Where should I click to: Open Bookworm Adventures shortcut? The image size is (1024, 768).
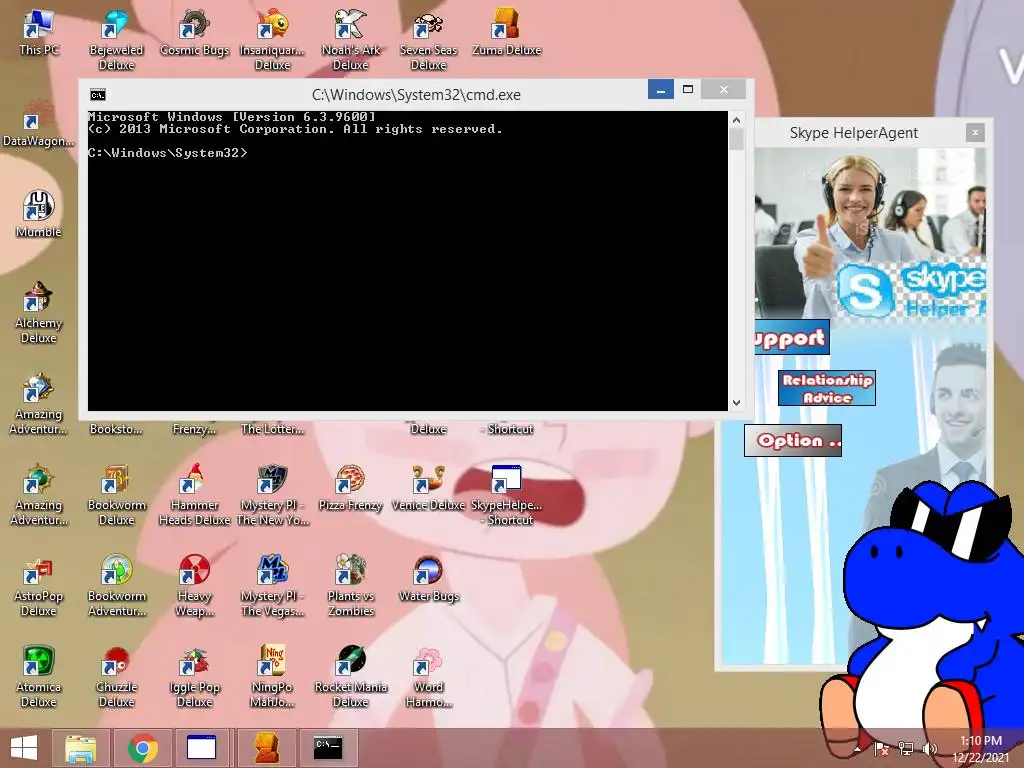click(x=116, y=586)
